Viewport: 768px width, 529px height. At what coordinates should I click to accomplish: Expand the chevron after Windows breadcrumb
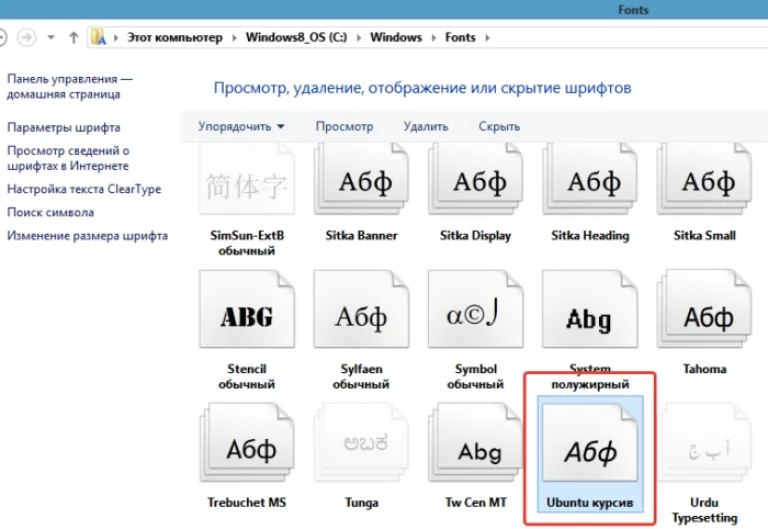[x=433, y=38]
